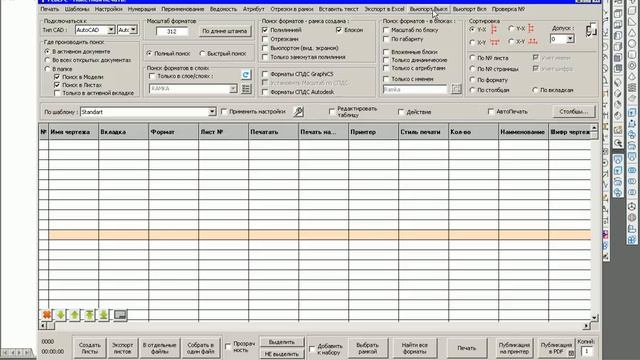The image size is (640, 360).
Task: Check Применить настройки option
Action: [x=224, y=111]
